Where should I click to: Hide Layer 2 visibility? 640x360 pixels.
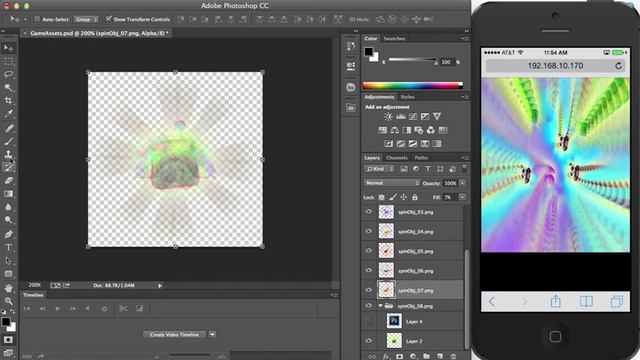pos(369,341)
